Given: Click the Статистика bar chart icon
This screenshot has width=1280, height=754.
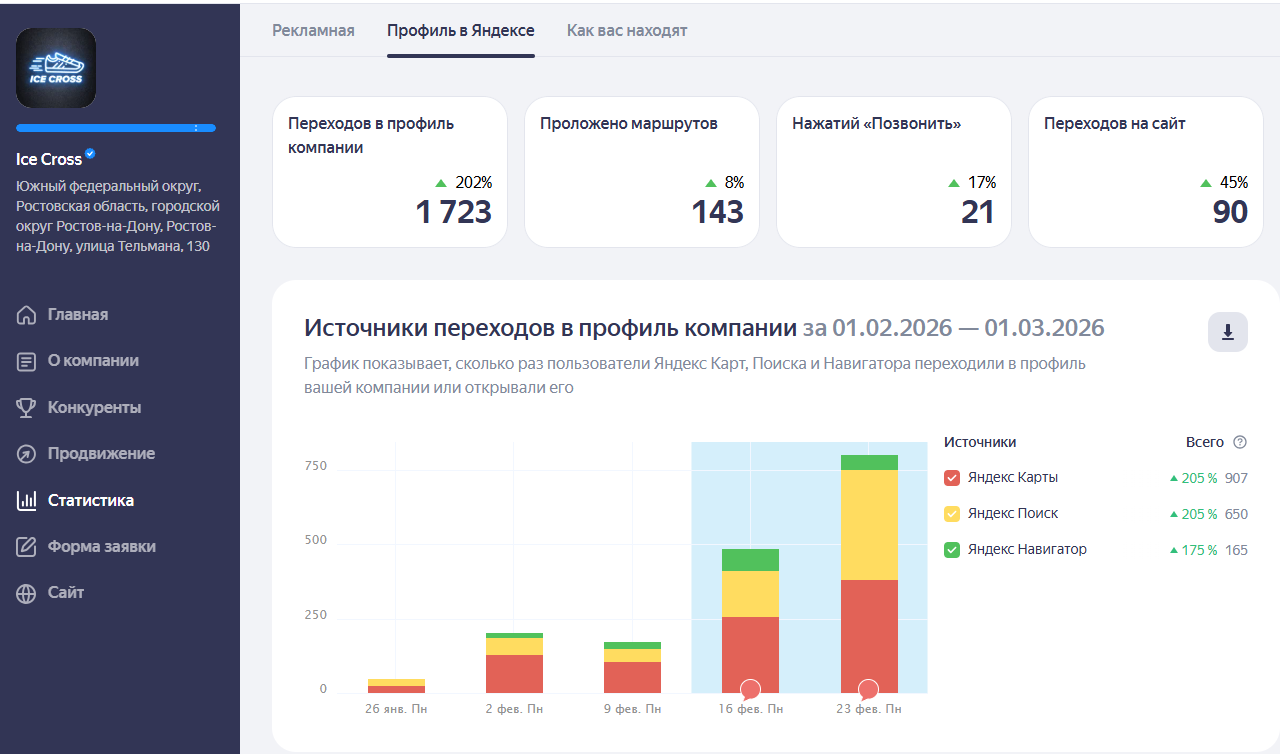Looking at the screenshot, I should click(x=27, y=501).
